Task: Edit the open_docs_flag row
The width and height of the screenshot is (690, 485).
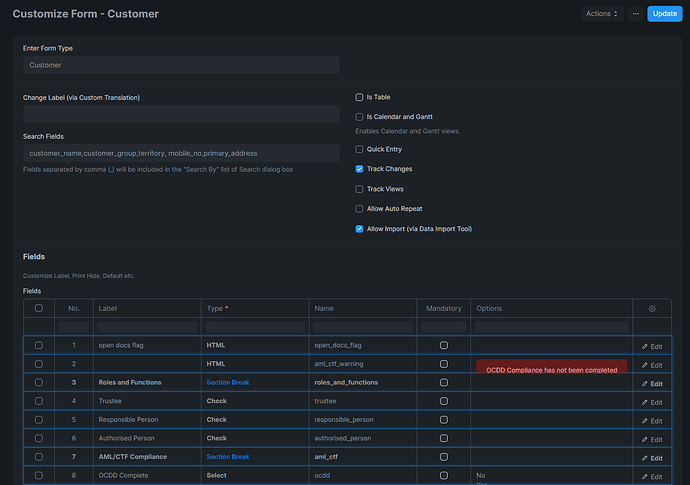Action: [652, 346]
